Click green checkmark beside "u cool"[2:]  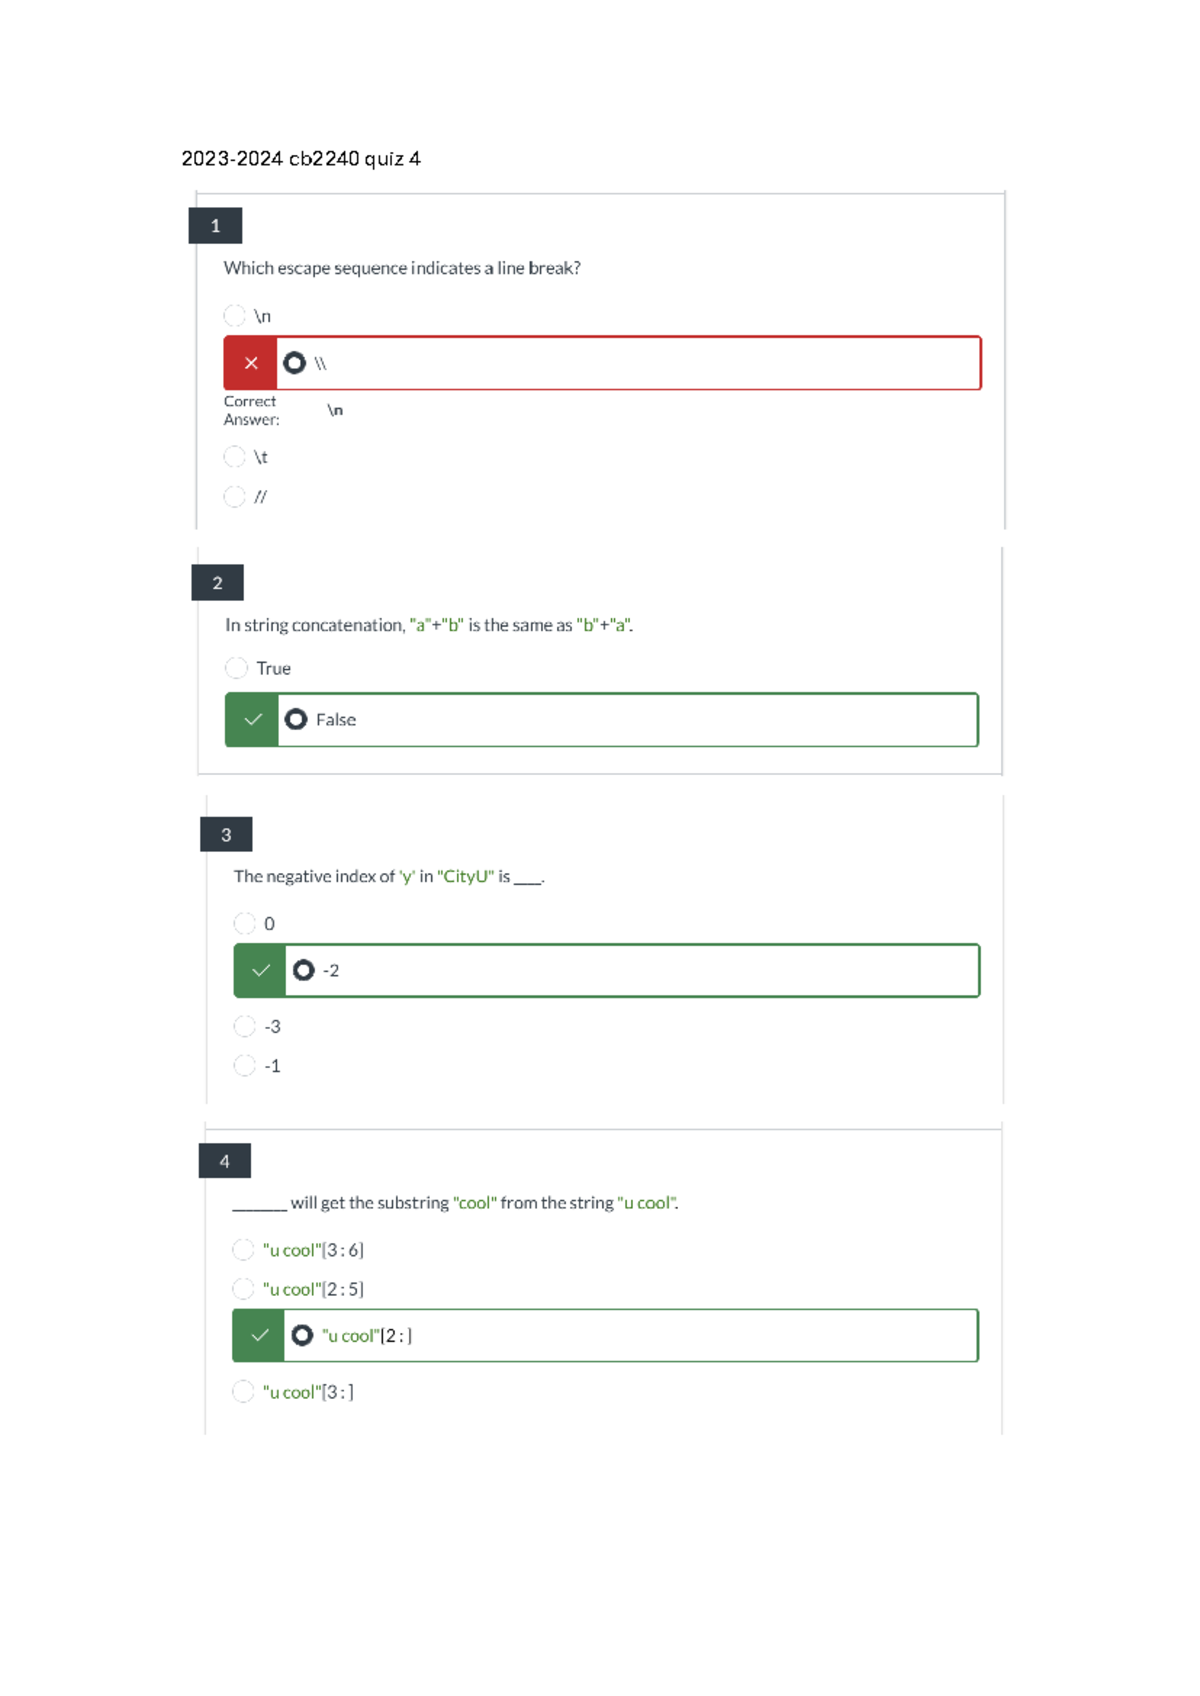(x=259, y=1335)
